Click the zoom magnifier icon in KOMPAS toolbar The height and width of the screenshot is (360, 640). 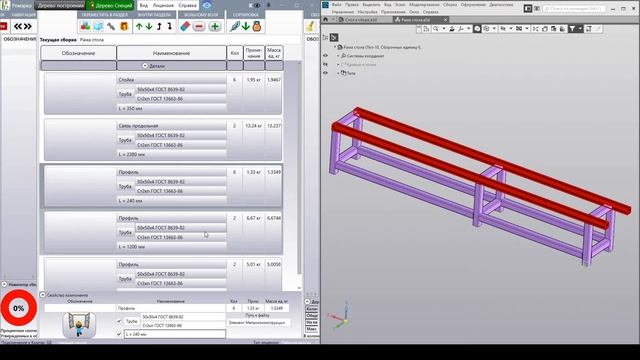(436, 29)
